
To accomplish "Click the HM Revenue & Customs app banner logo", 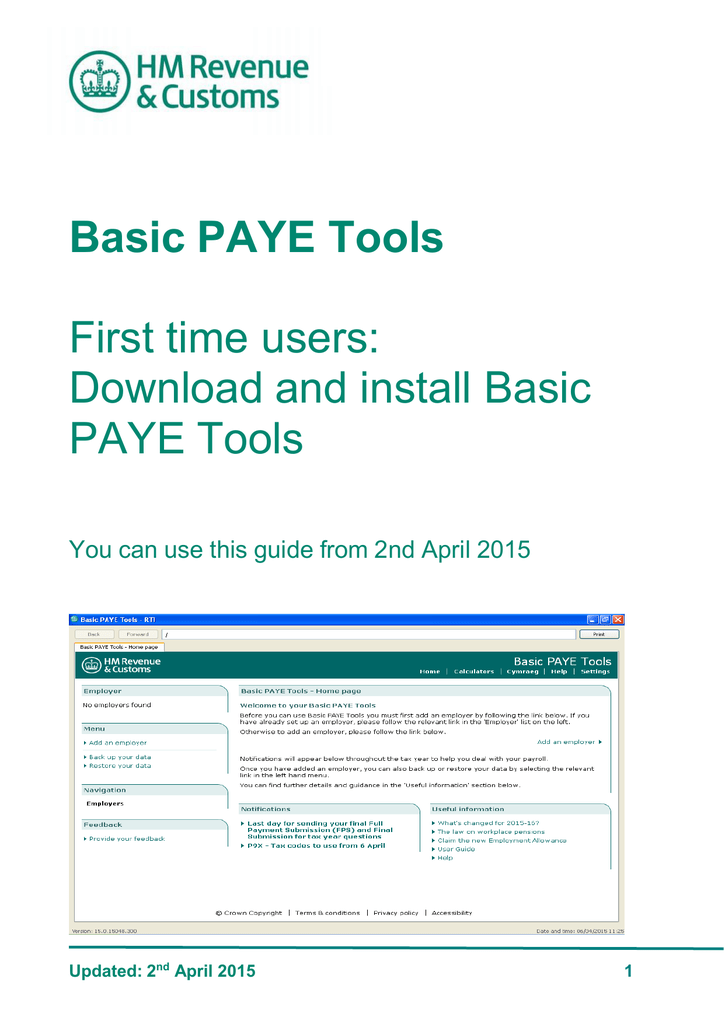I will pos(121,665).
